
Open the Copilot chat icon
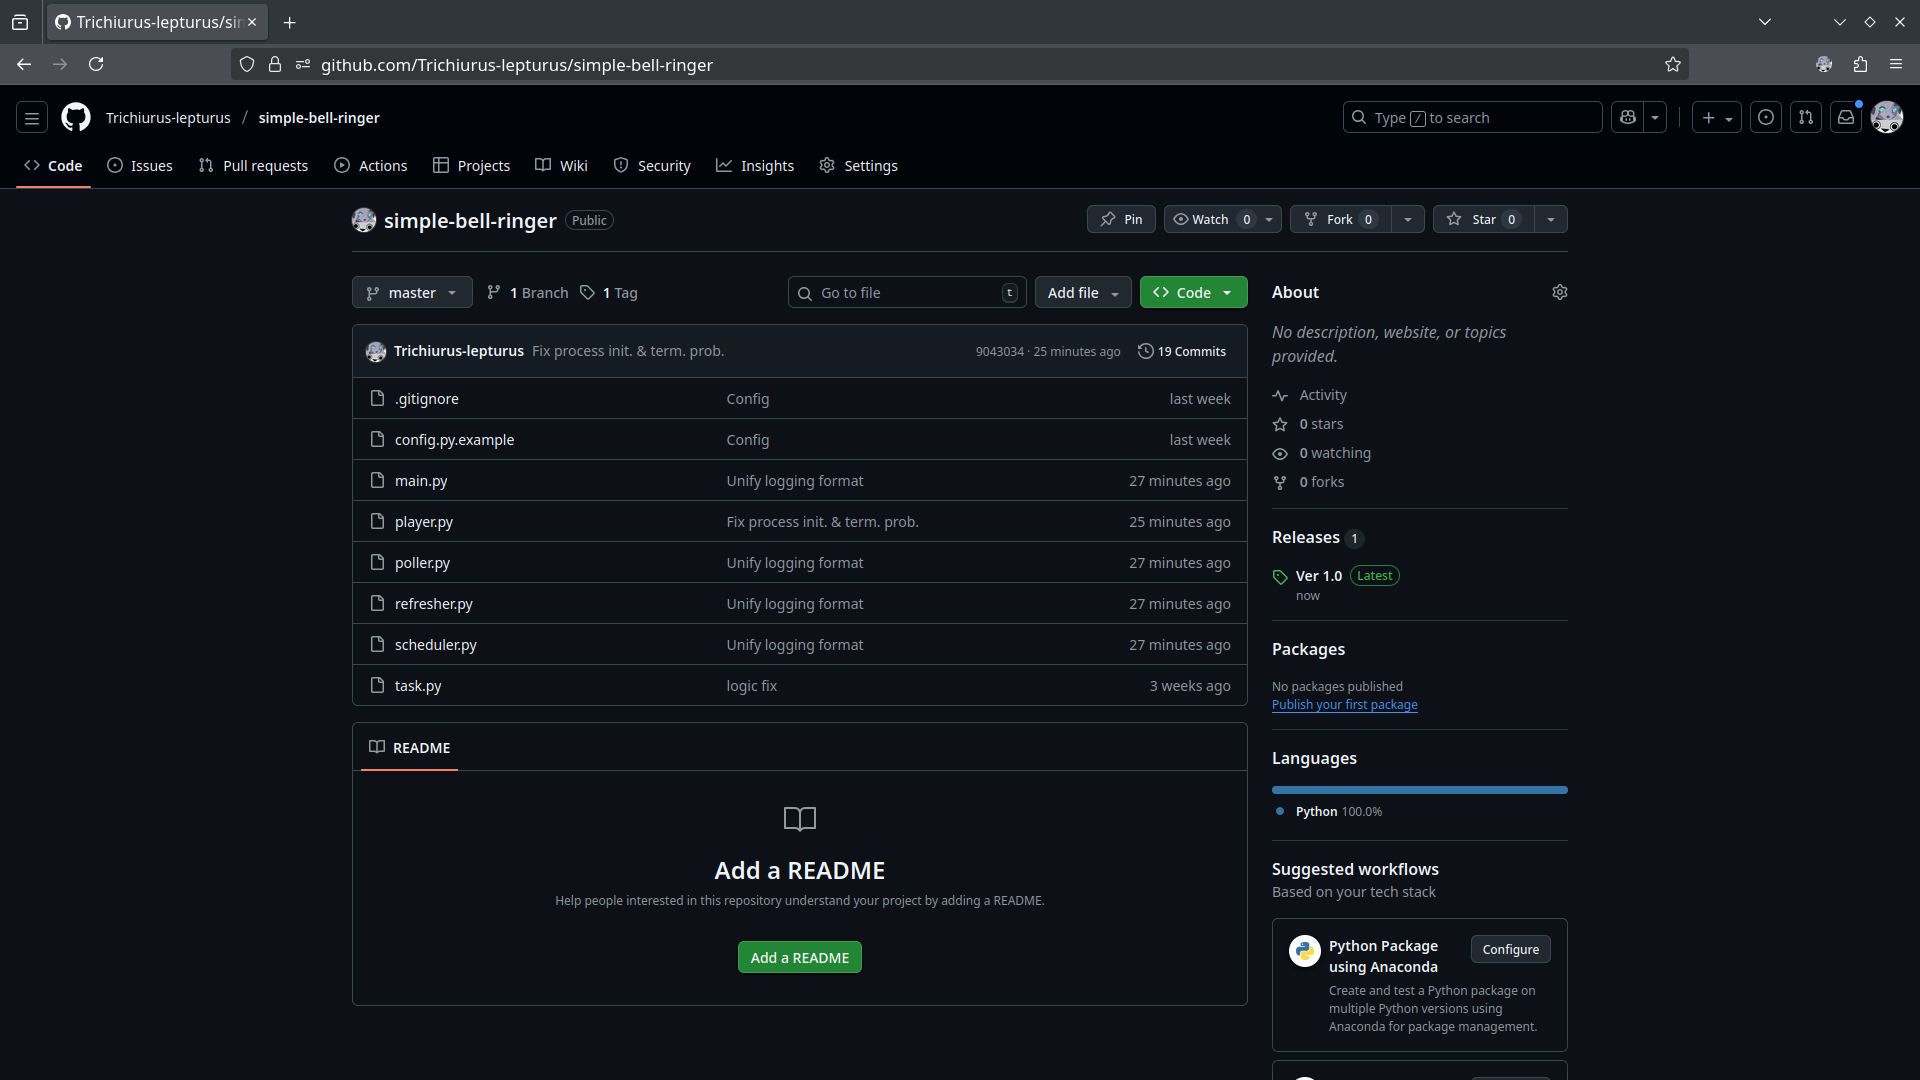tap(1628, 117)
